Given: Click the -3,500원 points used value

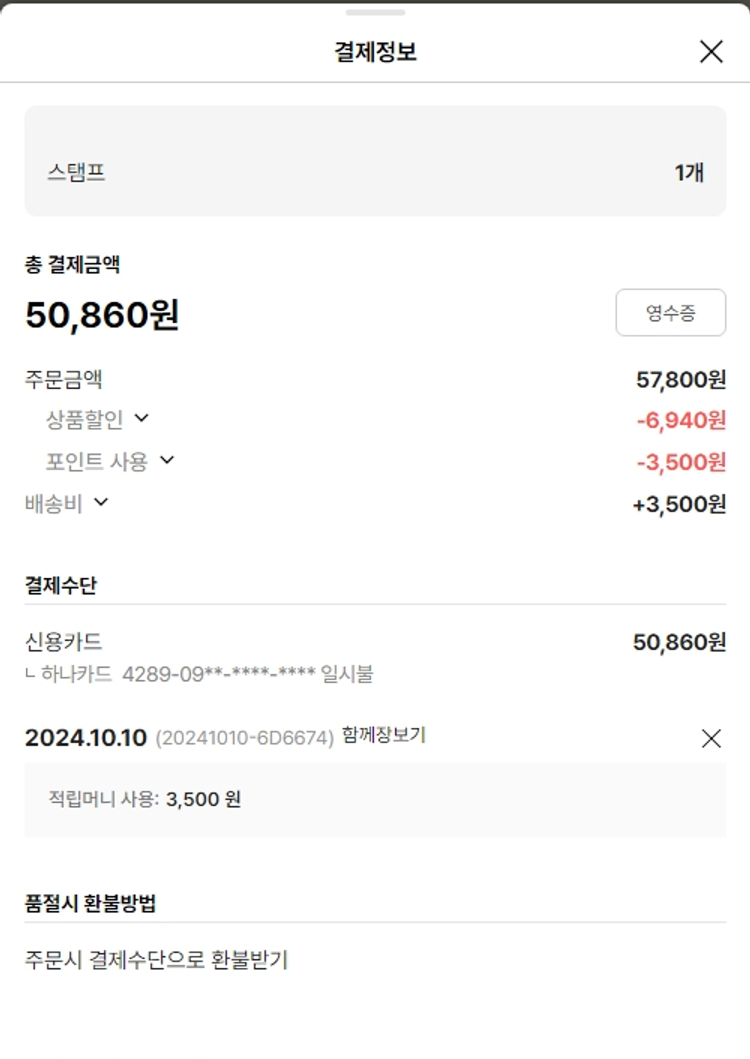Looking at the screenshot, I should [x=680, y=462].
